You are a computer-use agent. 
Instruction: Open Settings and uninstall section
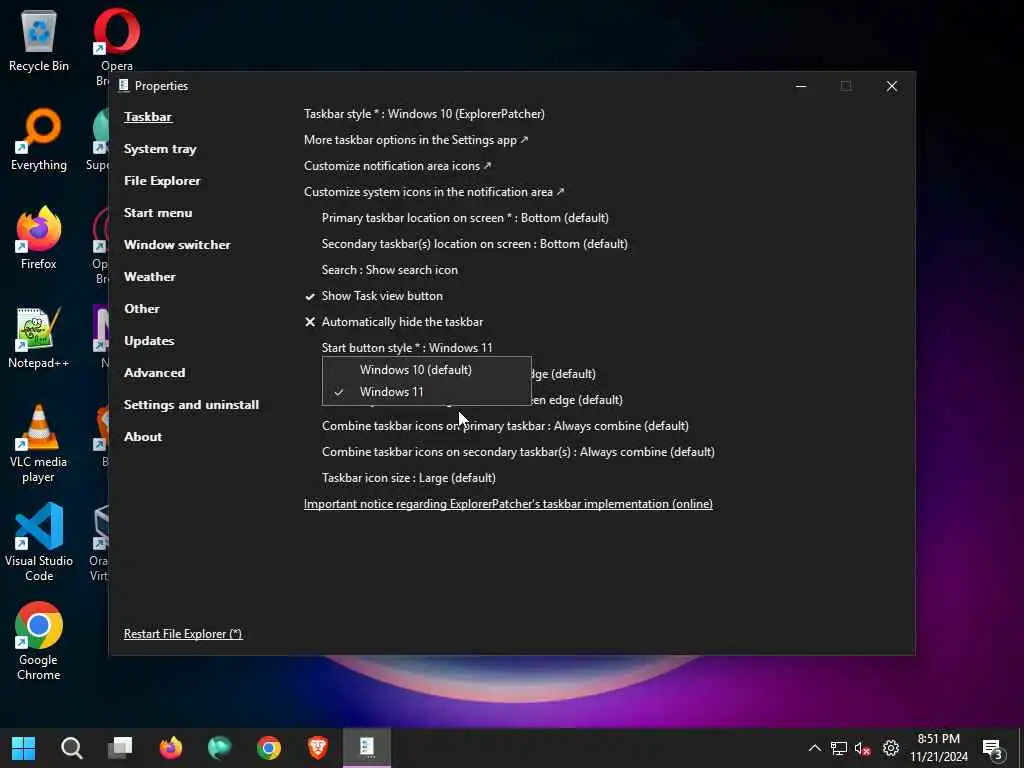[191, 405]
